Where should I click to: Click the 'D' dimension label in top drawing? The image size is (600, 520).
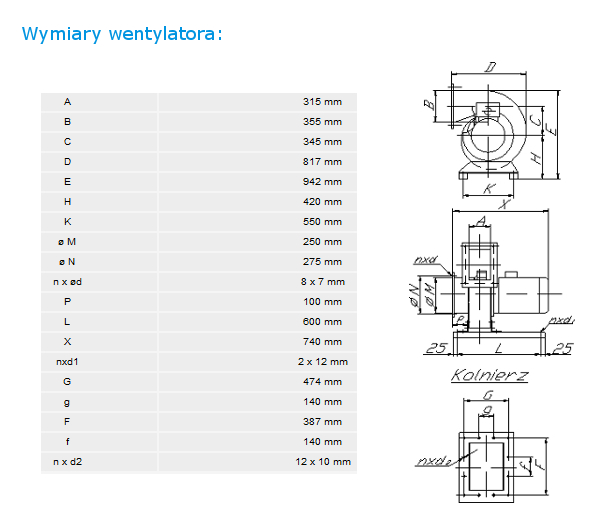click(x=491, y=67)
